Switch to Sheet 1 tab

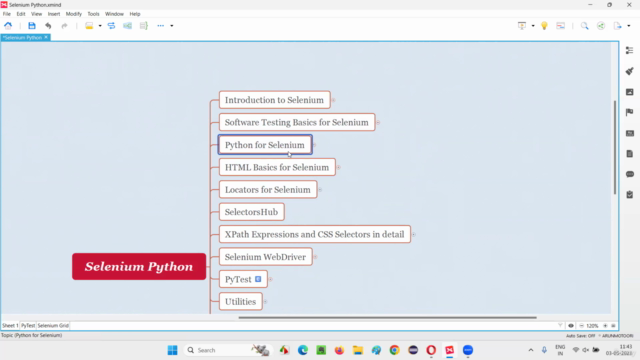click(x=10, y=326)
